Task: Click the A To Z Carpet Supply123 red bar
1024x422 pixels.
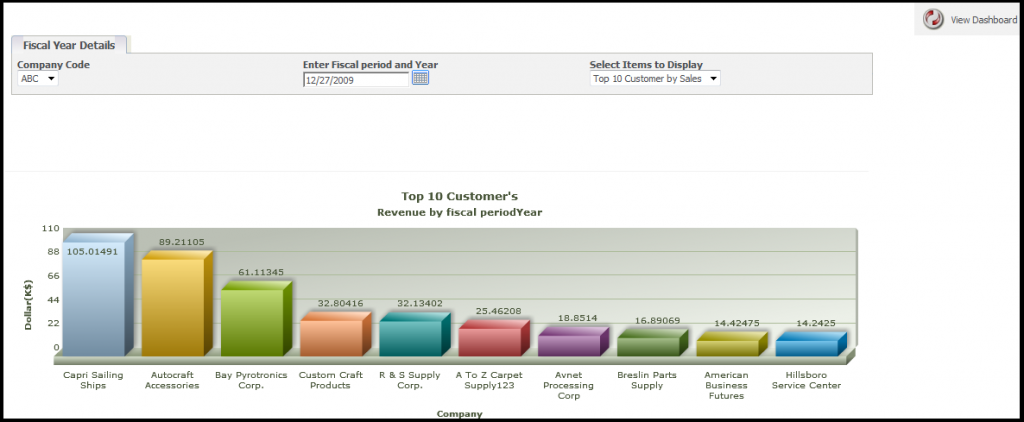Action: (x=488, y=341)
